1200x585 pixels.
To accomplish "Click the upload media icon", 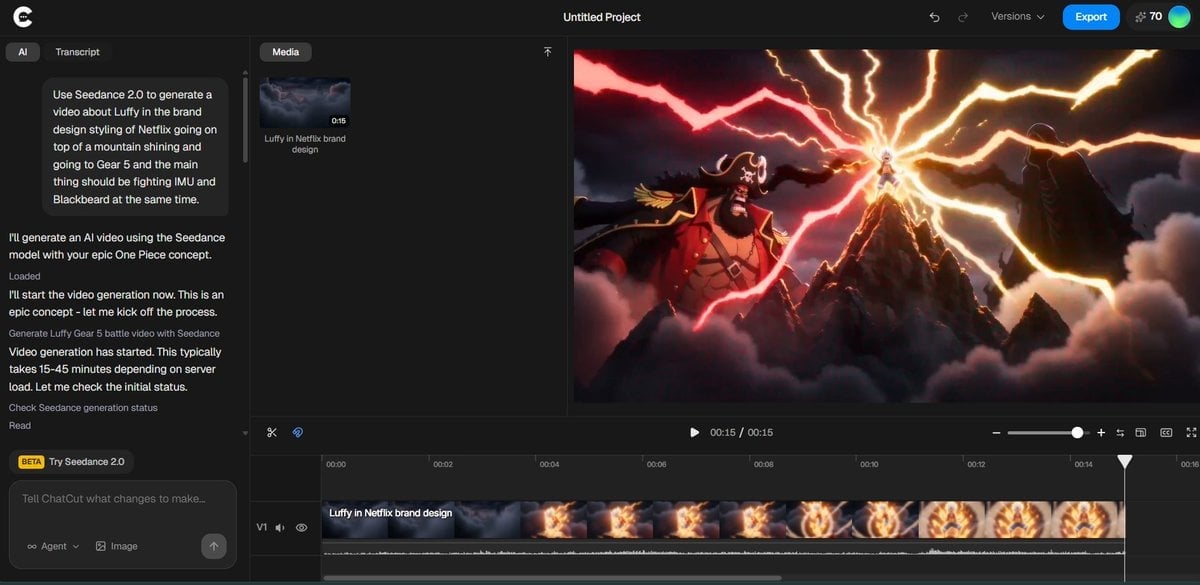I will [x=547, y=52].
